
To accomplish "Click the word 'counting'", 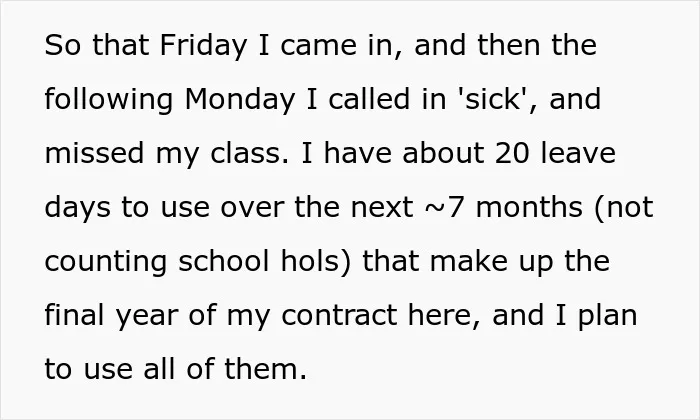I will click(106, 263).
